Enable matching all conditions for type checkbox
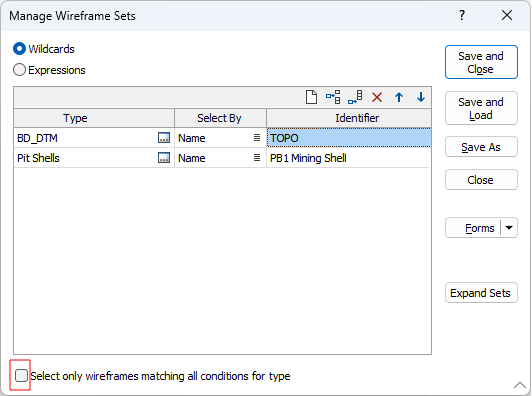 [x=21, y=376]
